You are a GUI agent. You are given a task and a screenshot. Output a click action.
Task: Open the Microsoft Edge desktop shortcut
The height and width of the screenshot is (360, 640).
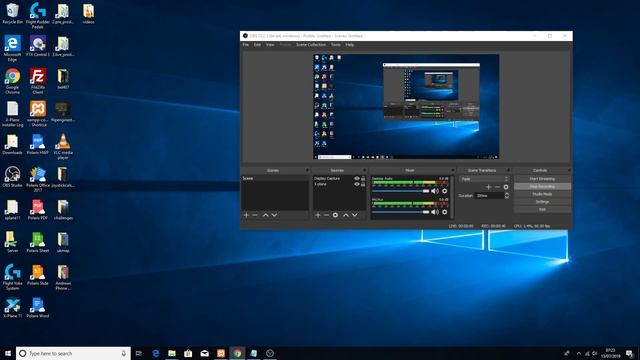pyautogui.click(x=12, y=48)
